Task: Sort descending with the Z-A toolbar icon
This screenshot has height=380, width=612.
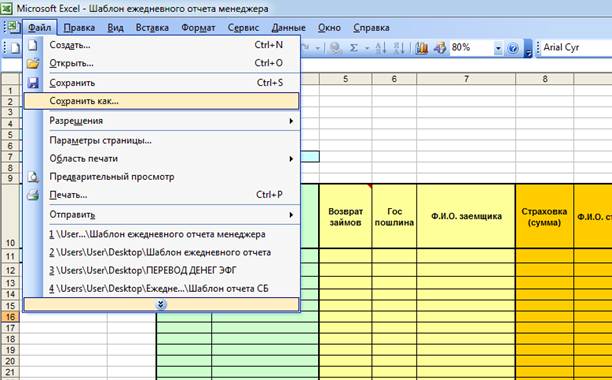Action: pos(399,48)
